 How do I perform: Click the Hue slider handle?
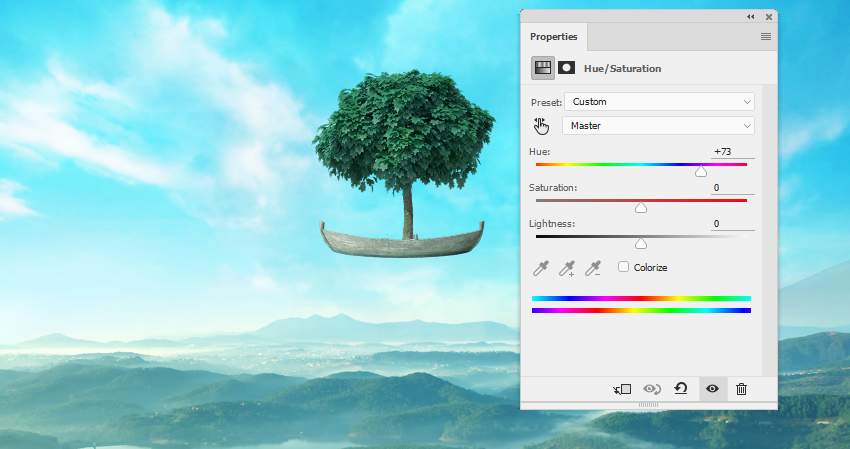701,172
